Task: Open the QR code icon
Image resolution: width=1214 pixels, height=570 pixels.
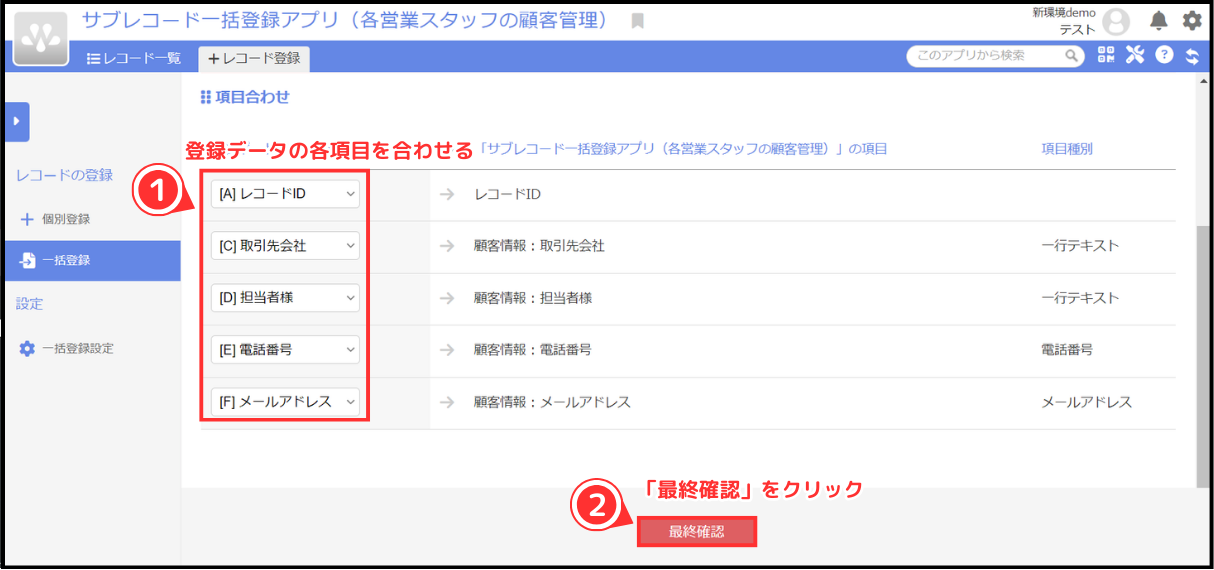Action: pyautogui.click(x=1106, y=56)
